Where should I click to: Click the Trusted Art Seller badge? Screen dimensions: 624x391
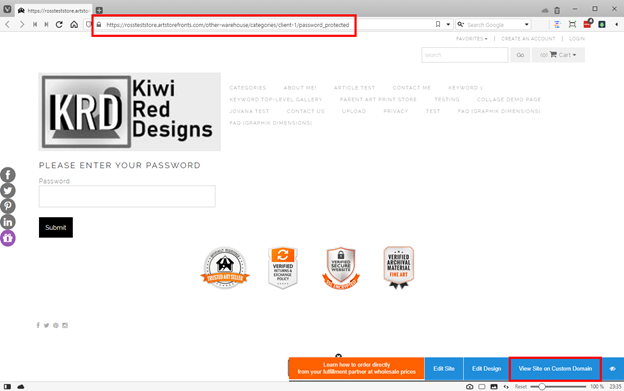pos(225,268)
